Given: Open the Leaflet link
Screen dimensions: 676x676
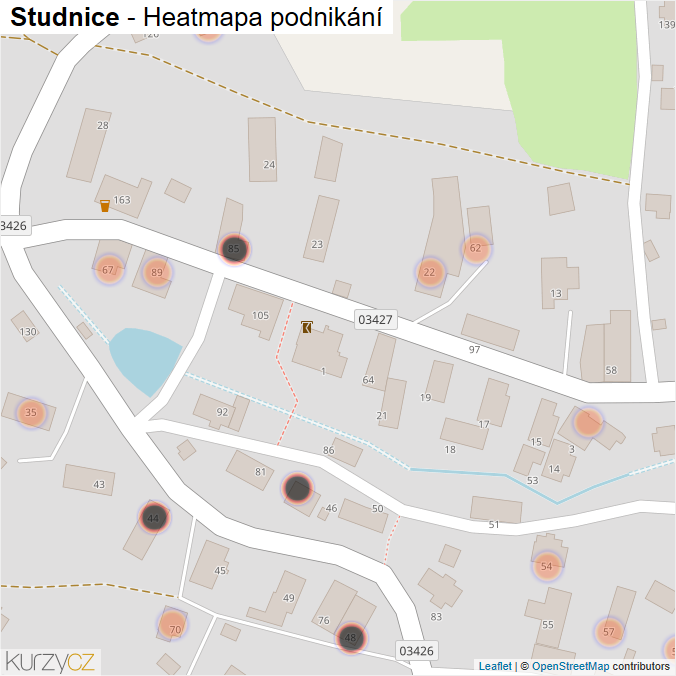Looking at the screenshot, I should [495, 666].
